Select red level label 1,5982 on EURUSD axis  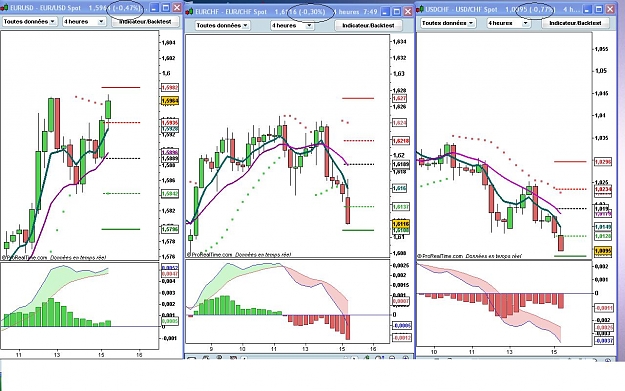pos(170,87)
